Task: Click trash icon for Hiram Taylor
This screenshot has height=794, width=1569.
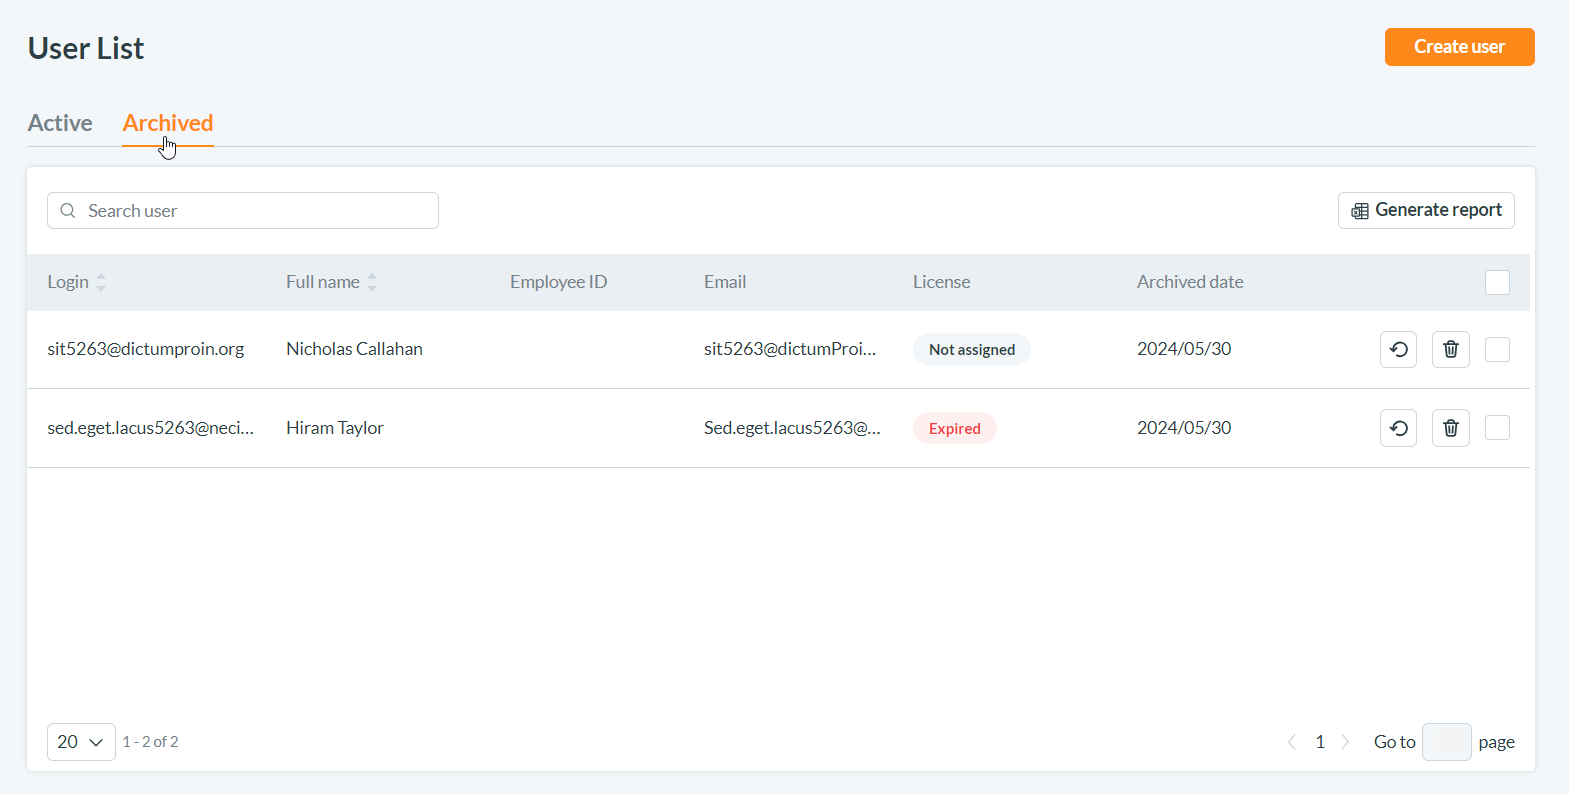Action: [1450, 428]
